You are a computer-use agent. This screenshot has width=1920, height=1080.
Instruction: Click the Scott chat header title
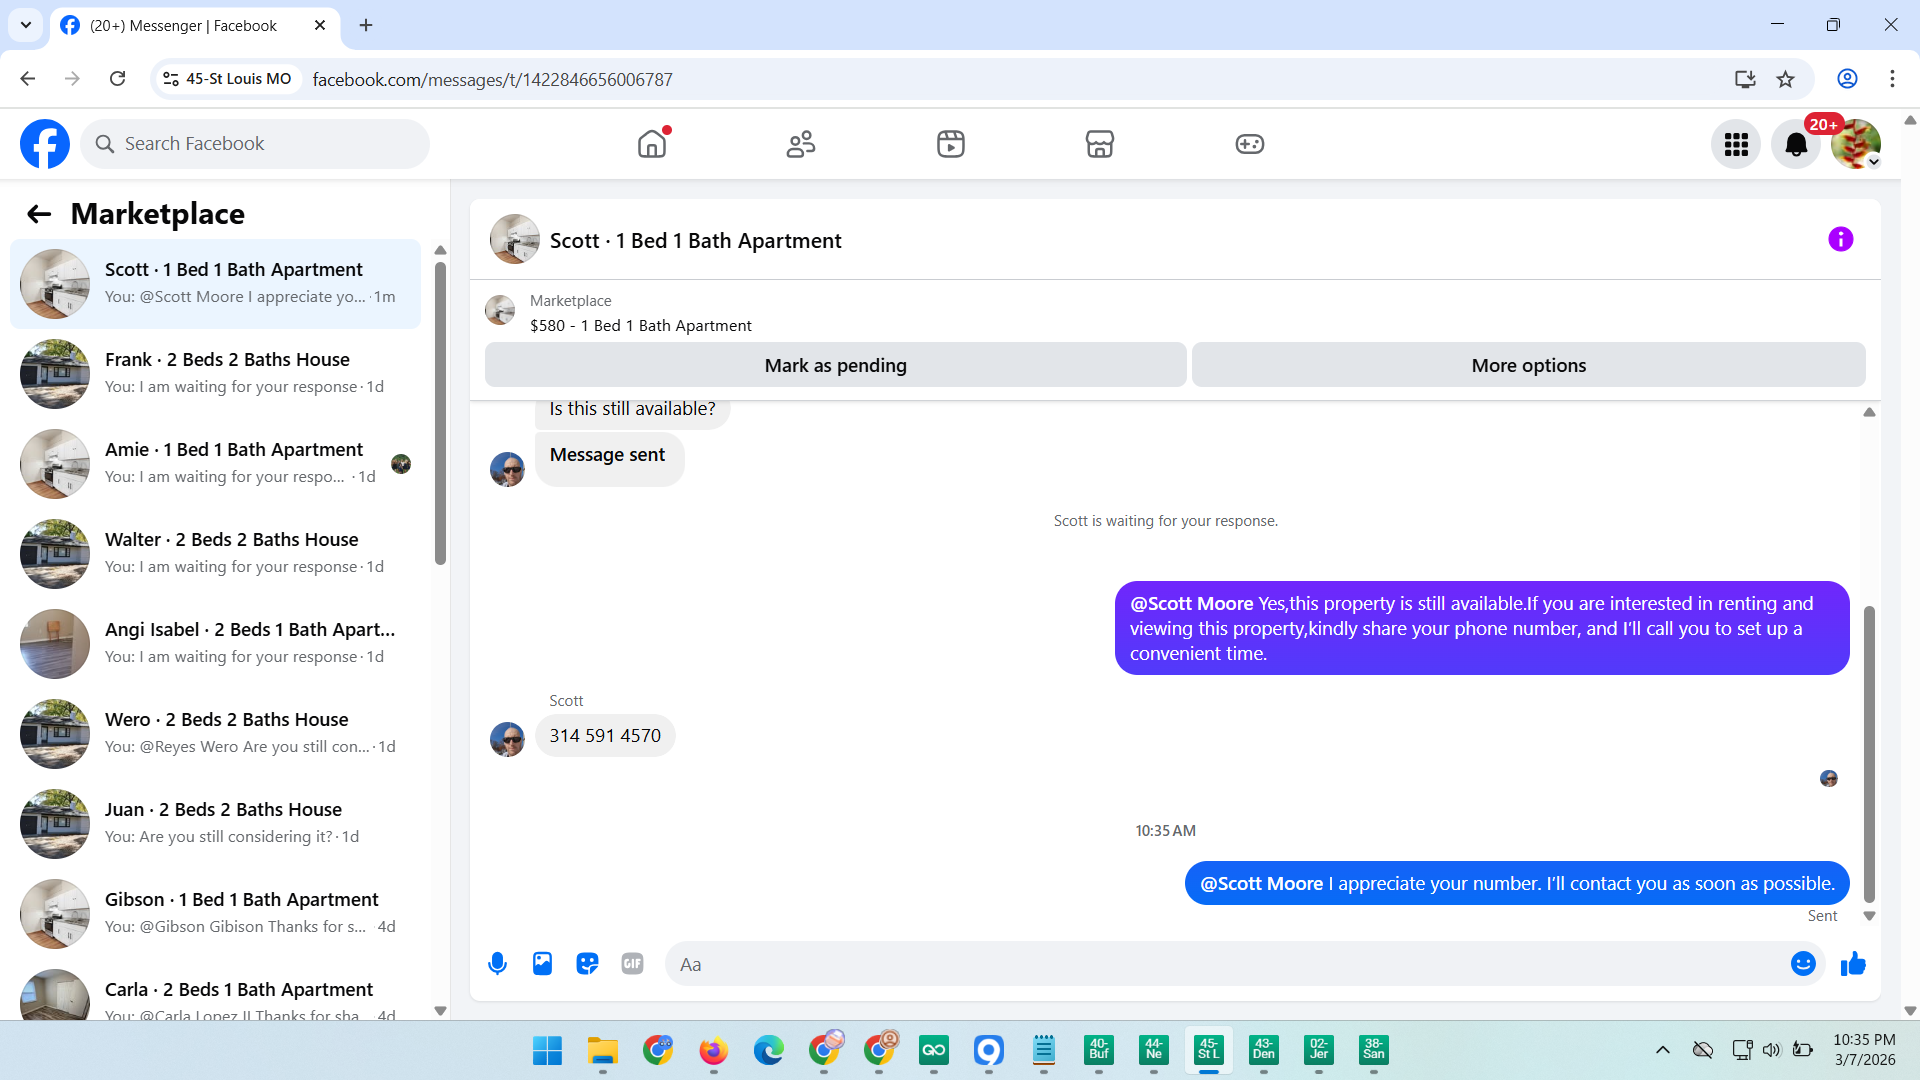pyautogui.click(x=696, y=241)
